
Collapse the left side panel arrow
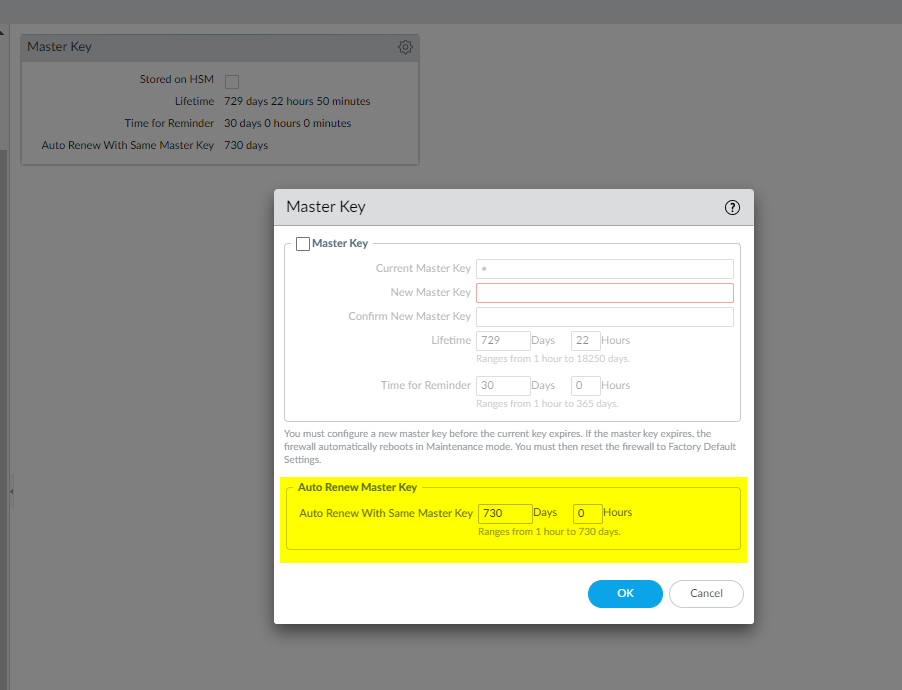pos(12,491)
